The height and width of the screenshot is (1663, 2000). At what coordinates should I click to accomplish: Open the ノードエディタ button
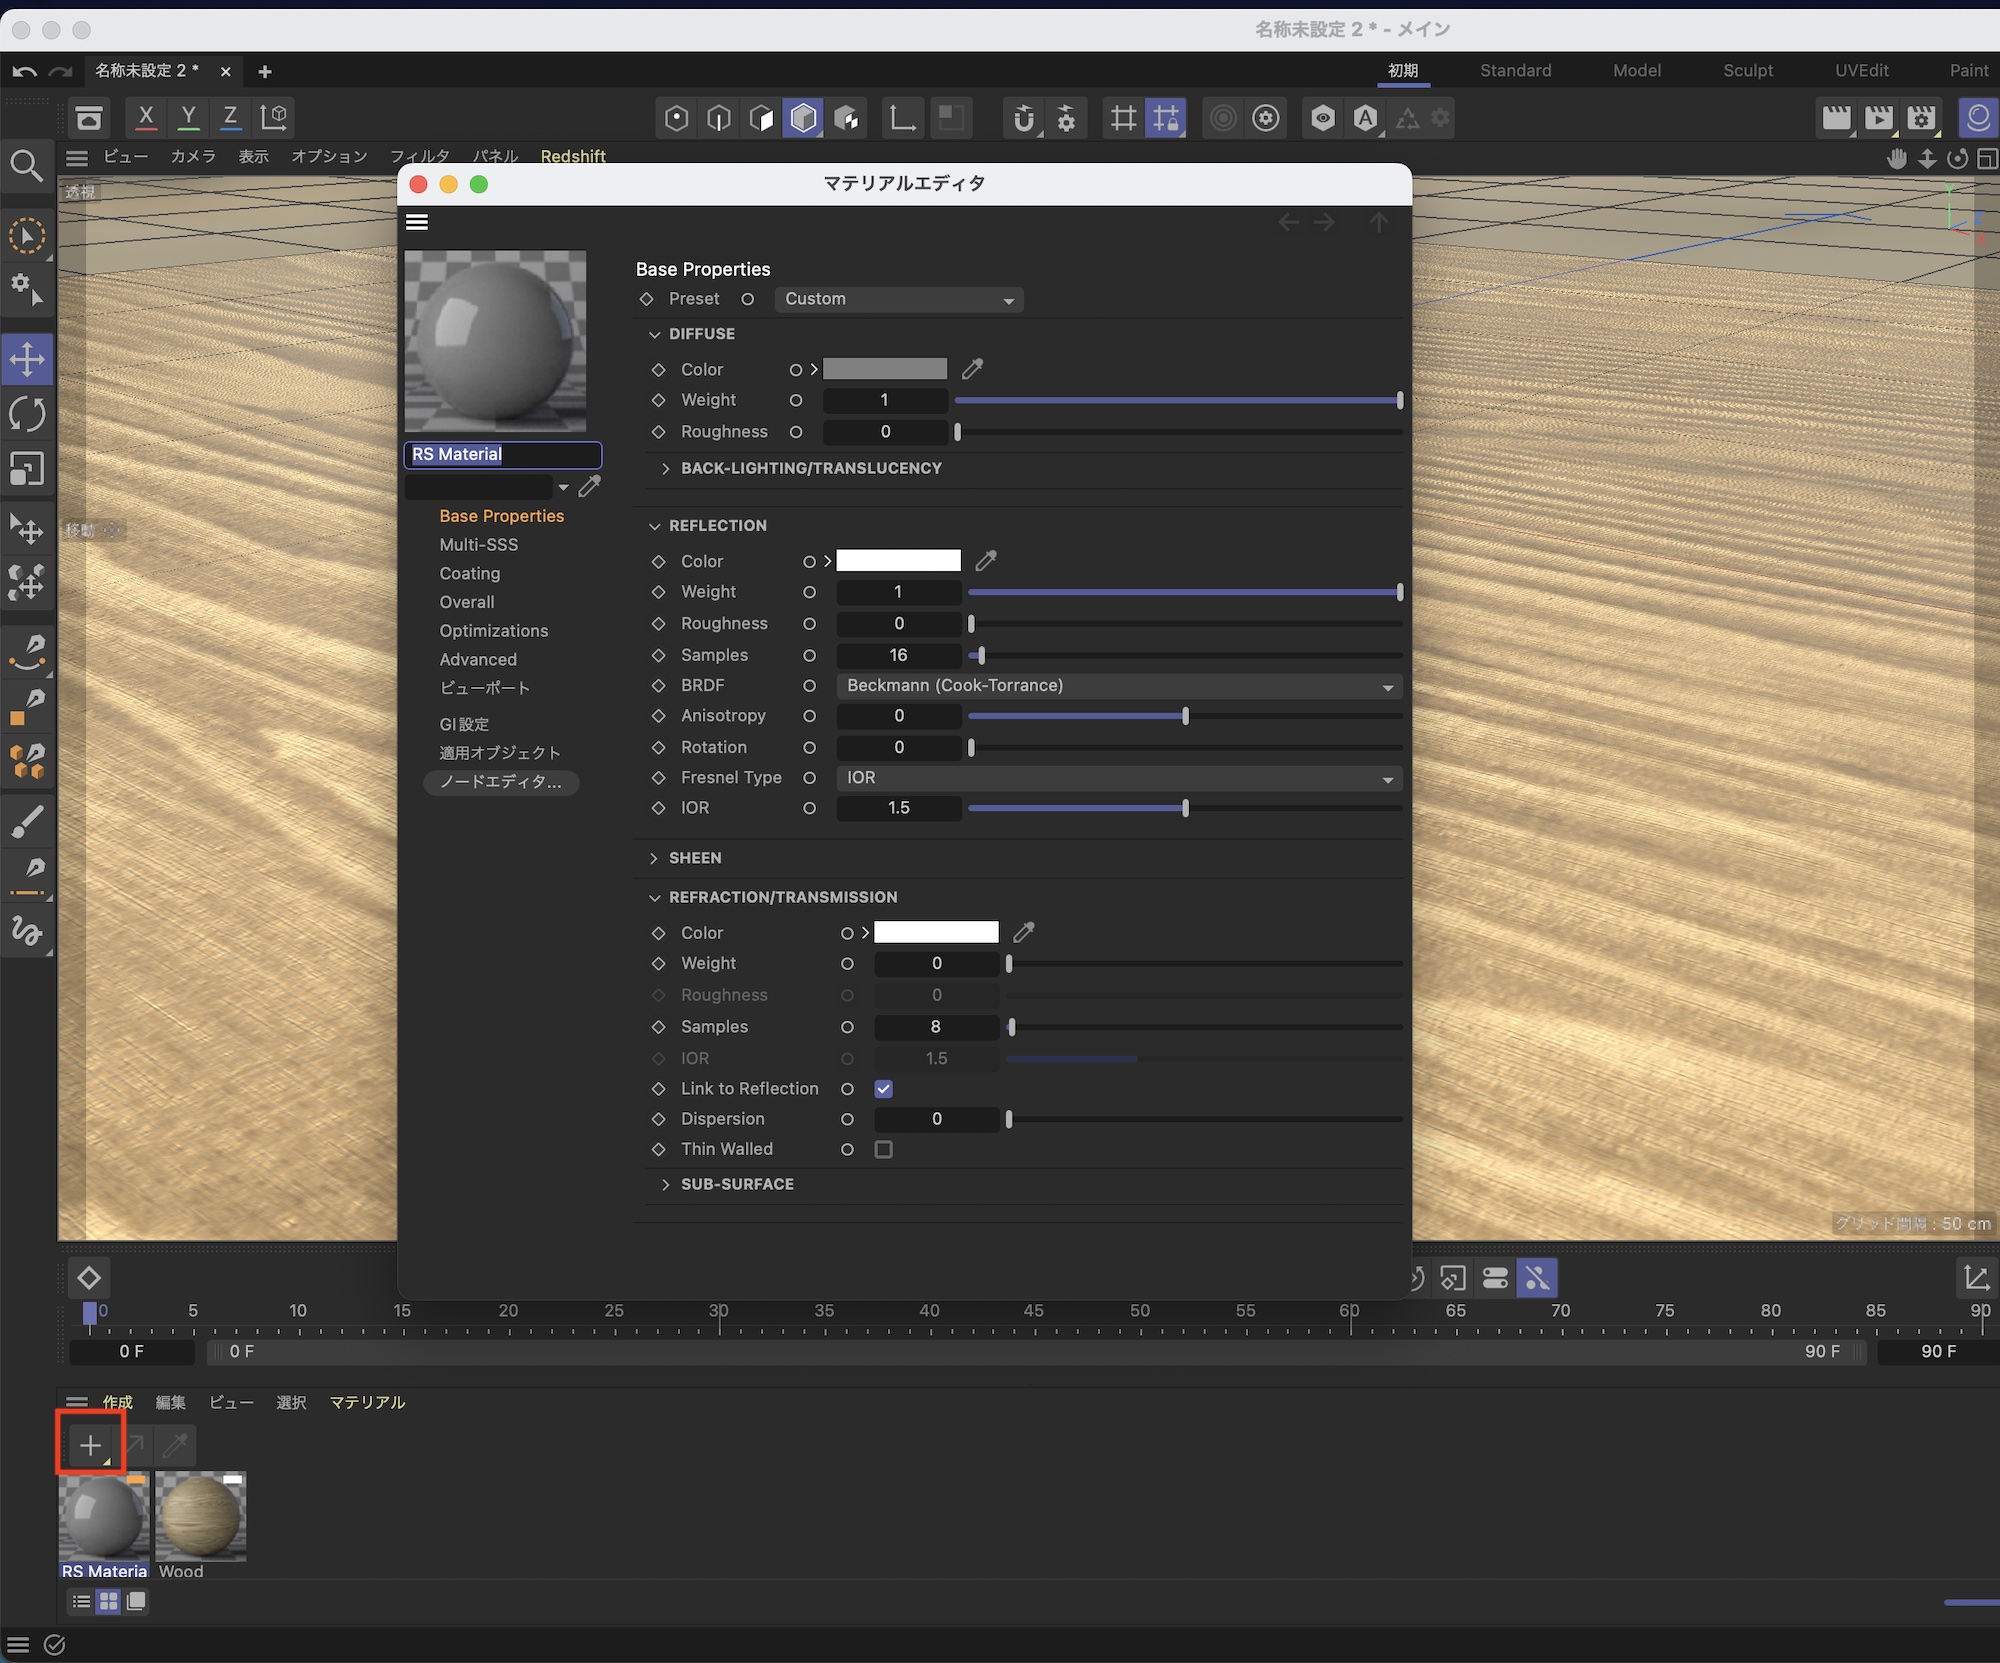point(500,781)
